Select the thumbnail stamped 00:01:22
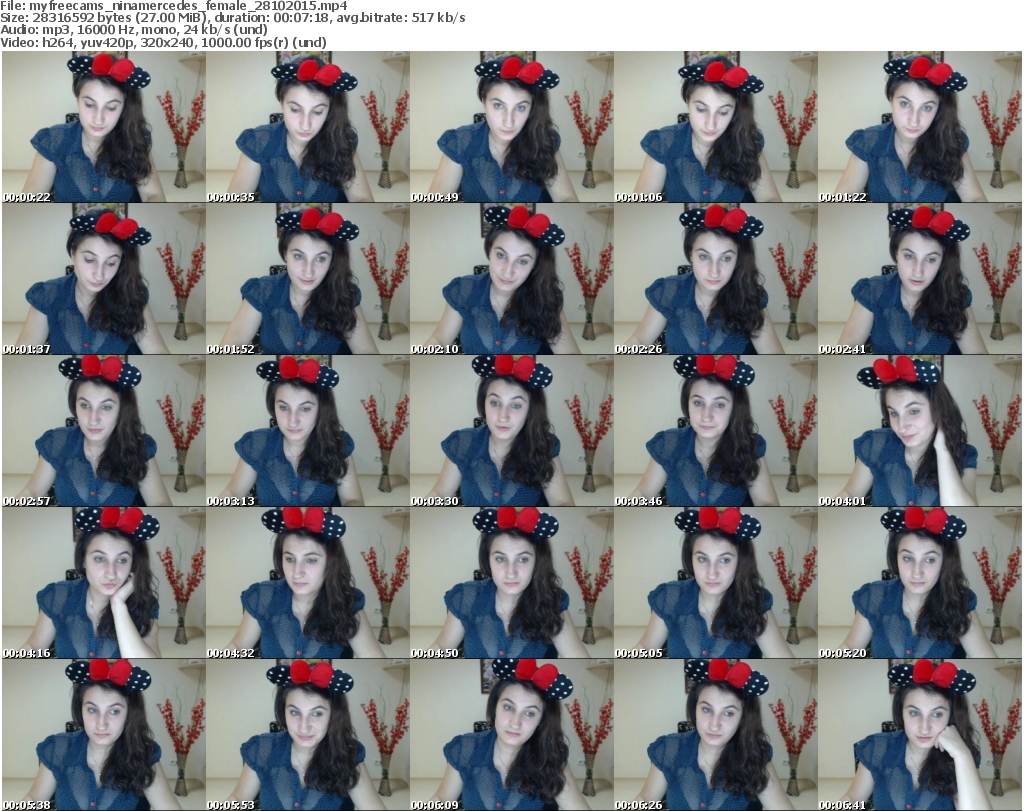The height and width of the screenshot is (811, 1024). tap(920, 127)
